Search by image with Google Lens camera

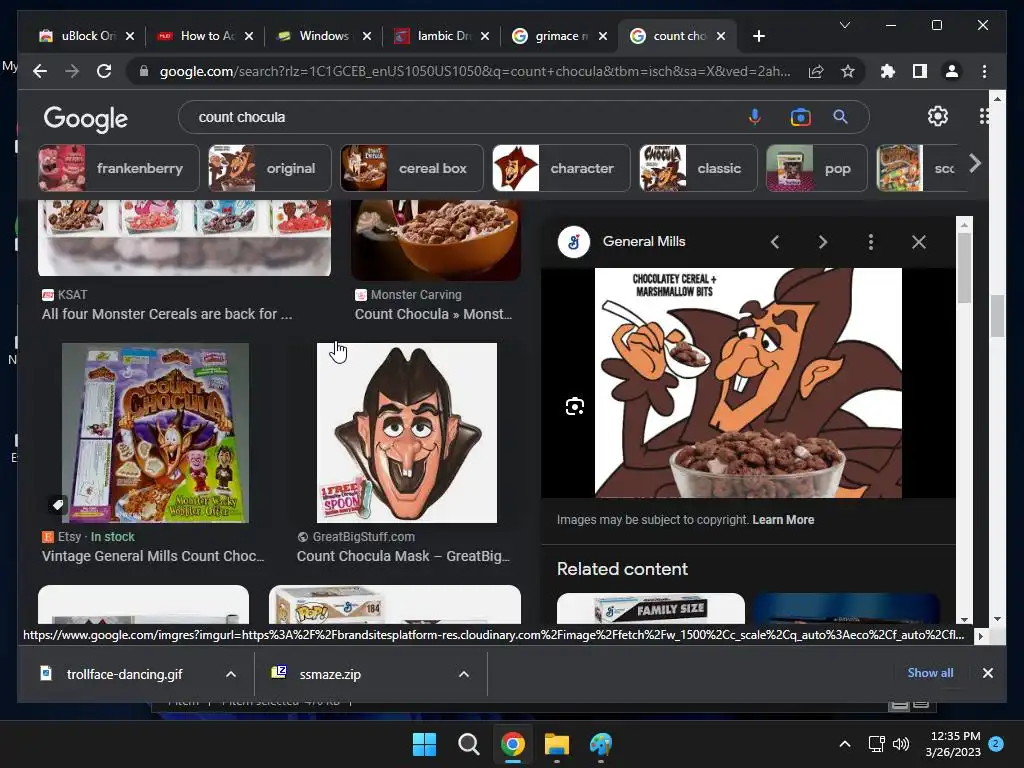tap(800, 117)
